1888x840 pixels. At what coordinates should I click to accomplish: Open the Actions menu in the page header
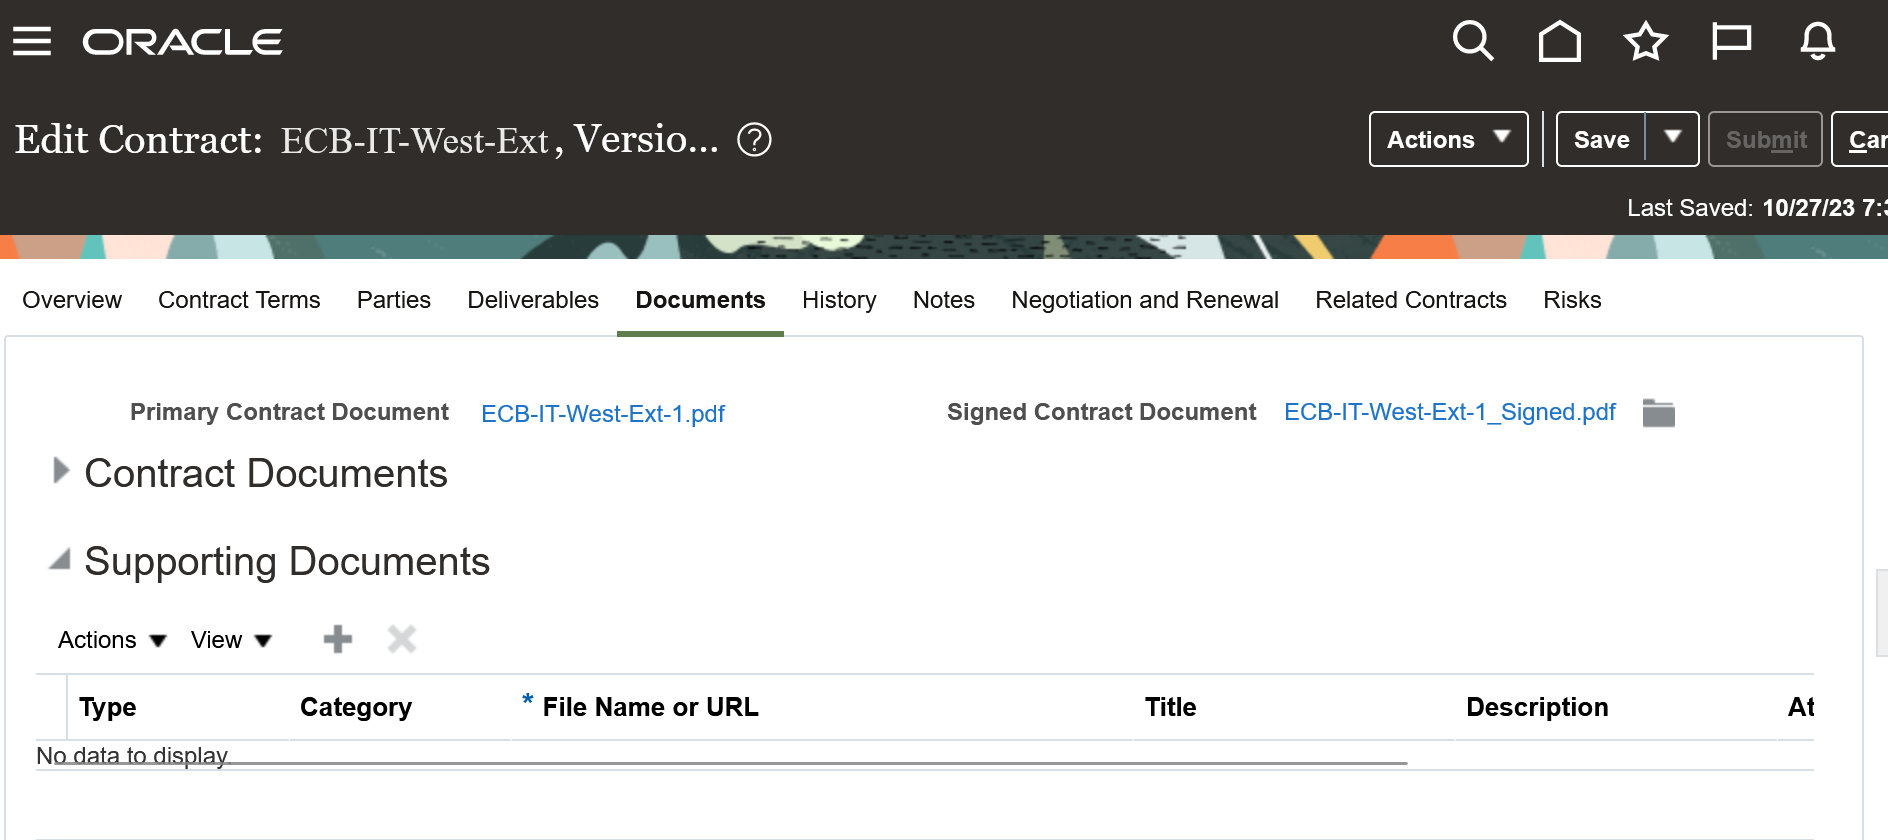[x=1446, y=139]
